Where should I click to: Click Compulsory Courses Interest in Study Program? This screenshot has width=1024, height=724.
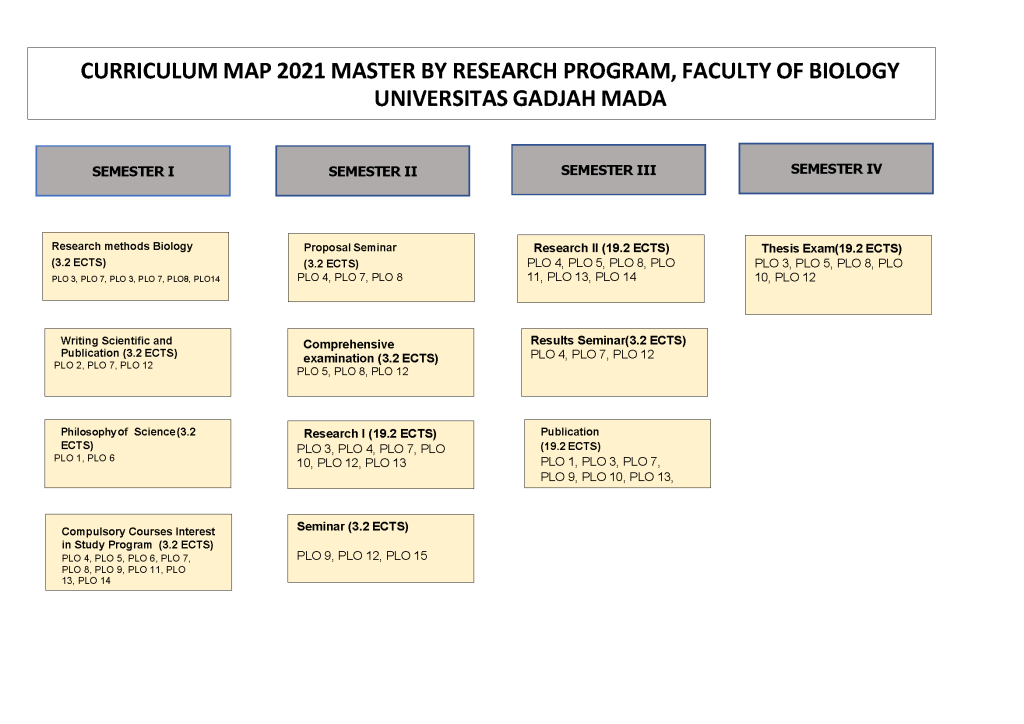[x=138, y=552]
